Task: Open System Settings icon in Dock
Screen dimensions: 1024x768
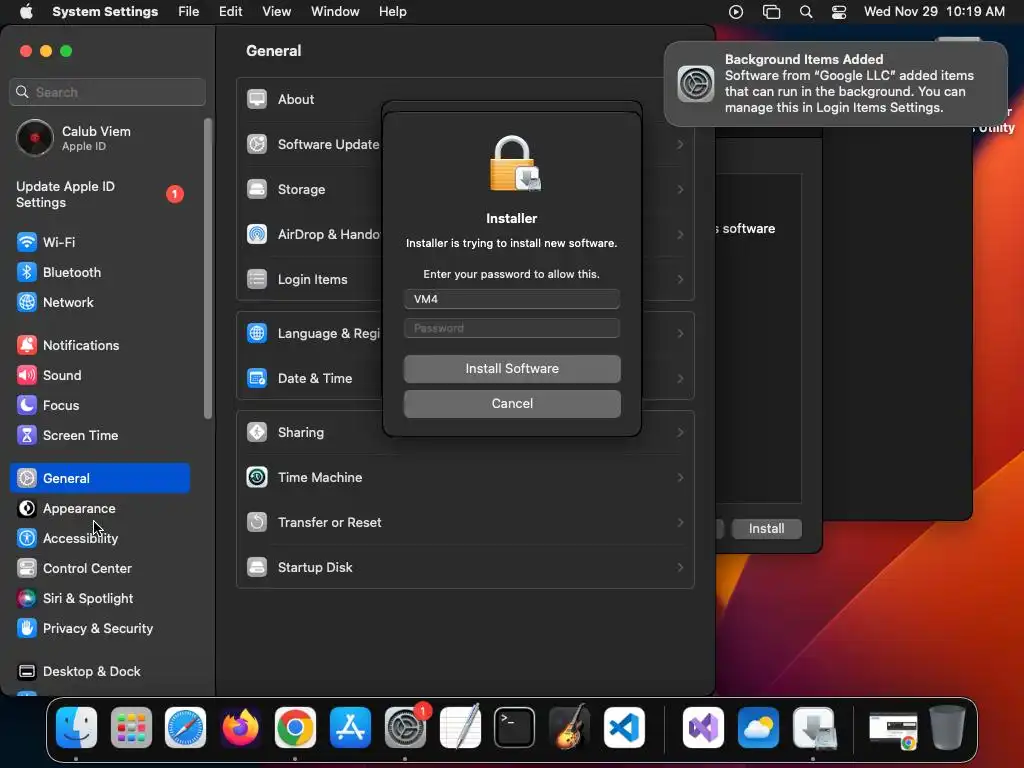Action: (405, 727)
